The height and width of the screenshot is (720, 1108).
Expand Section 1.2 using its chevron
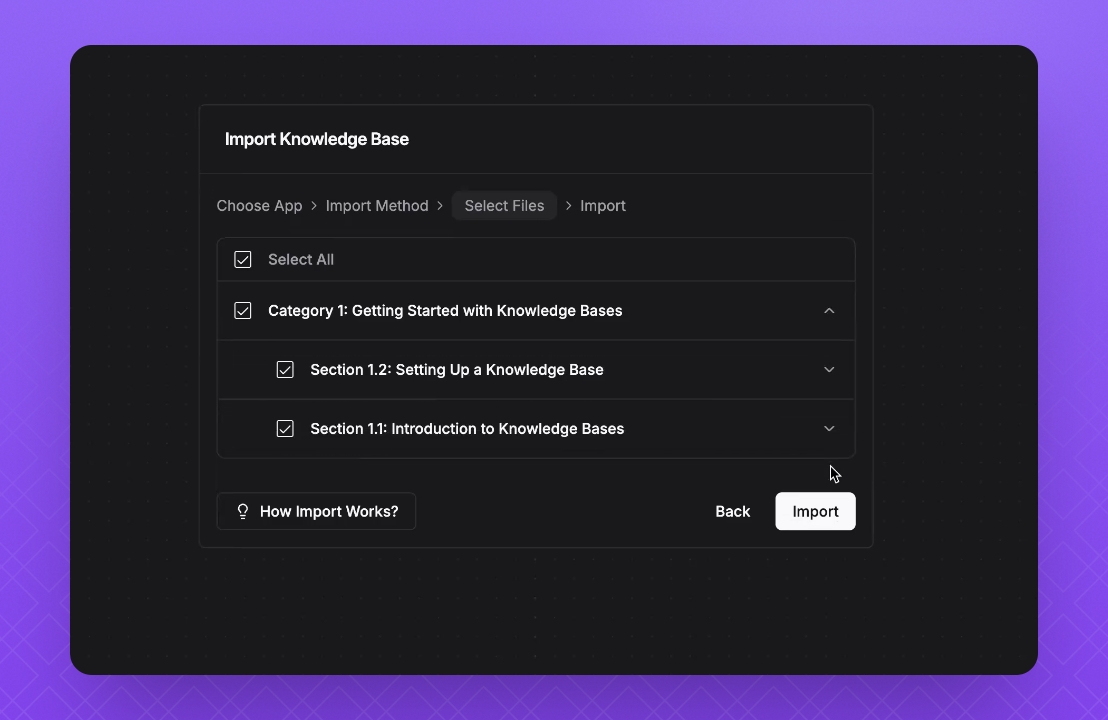[x=829, y=370]
